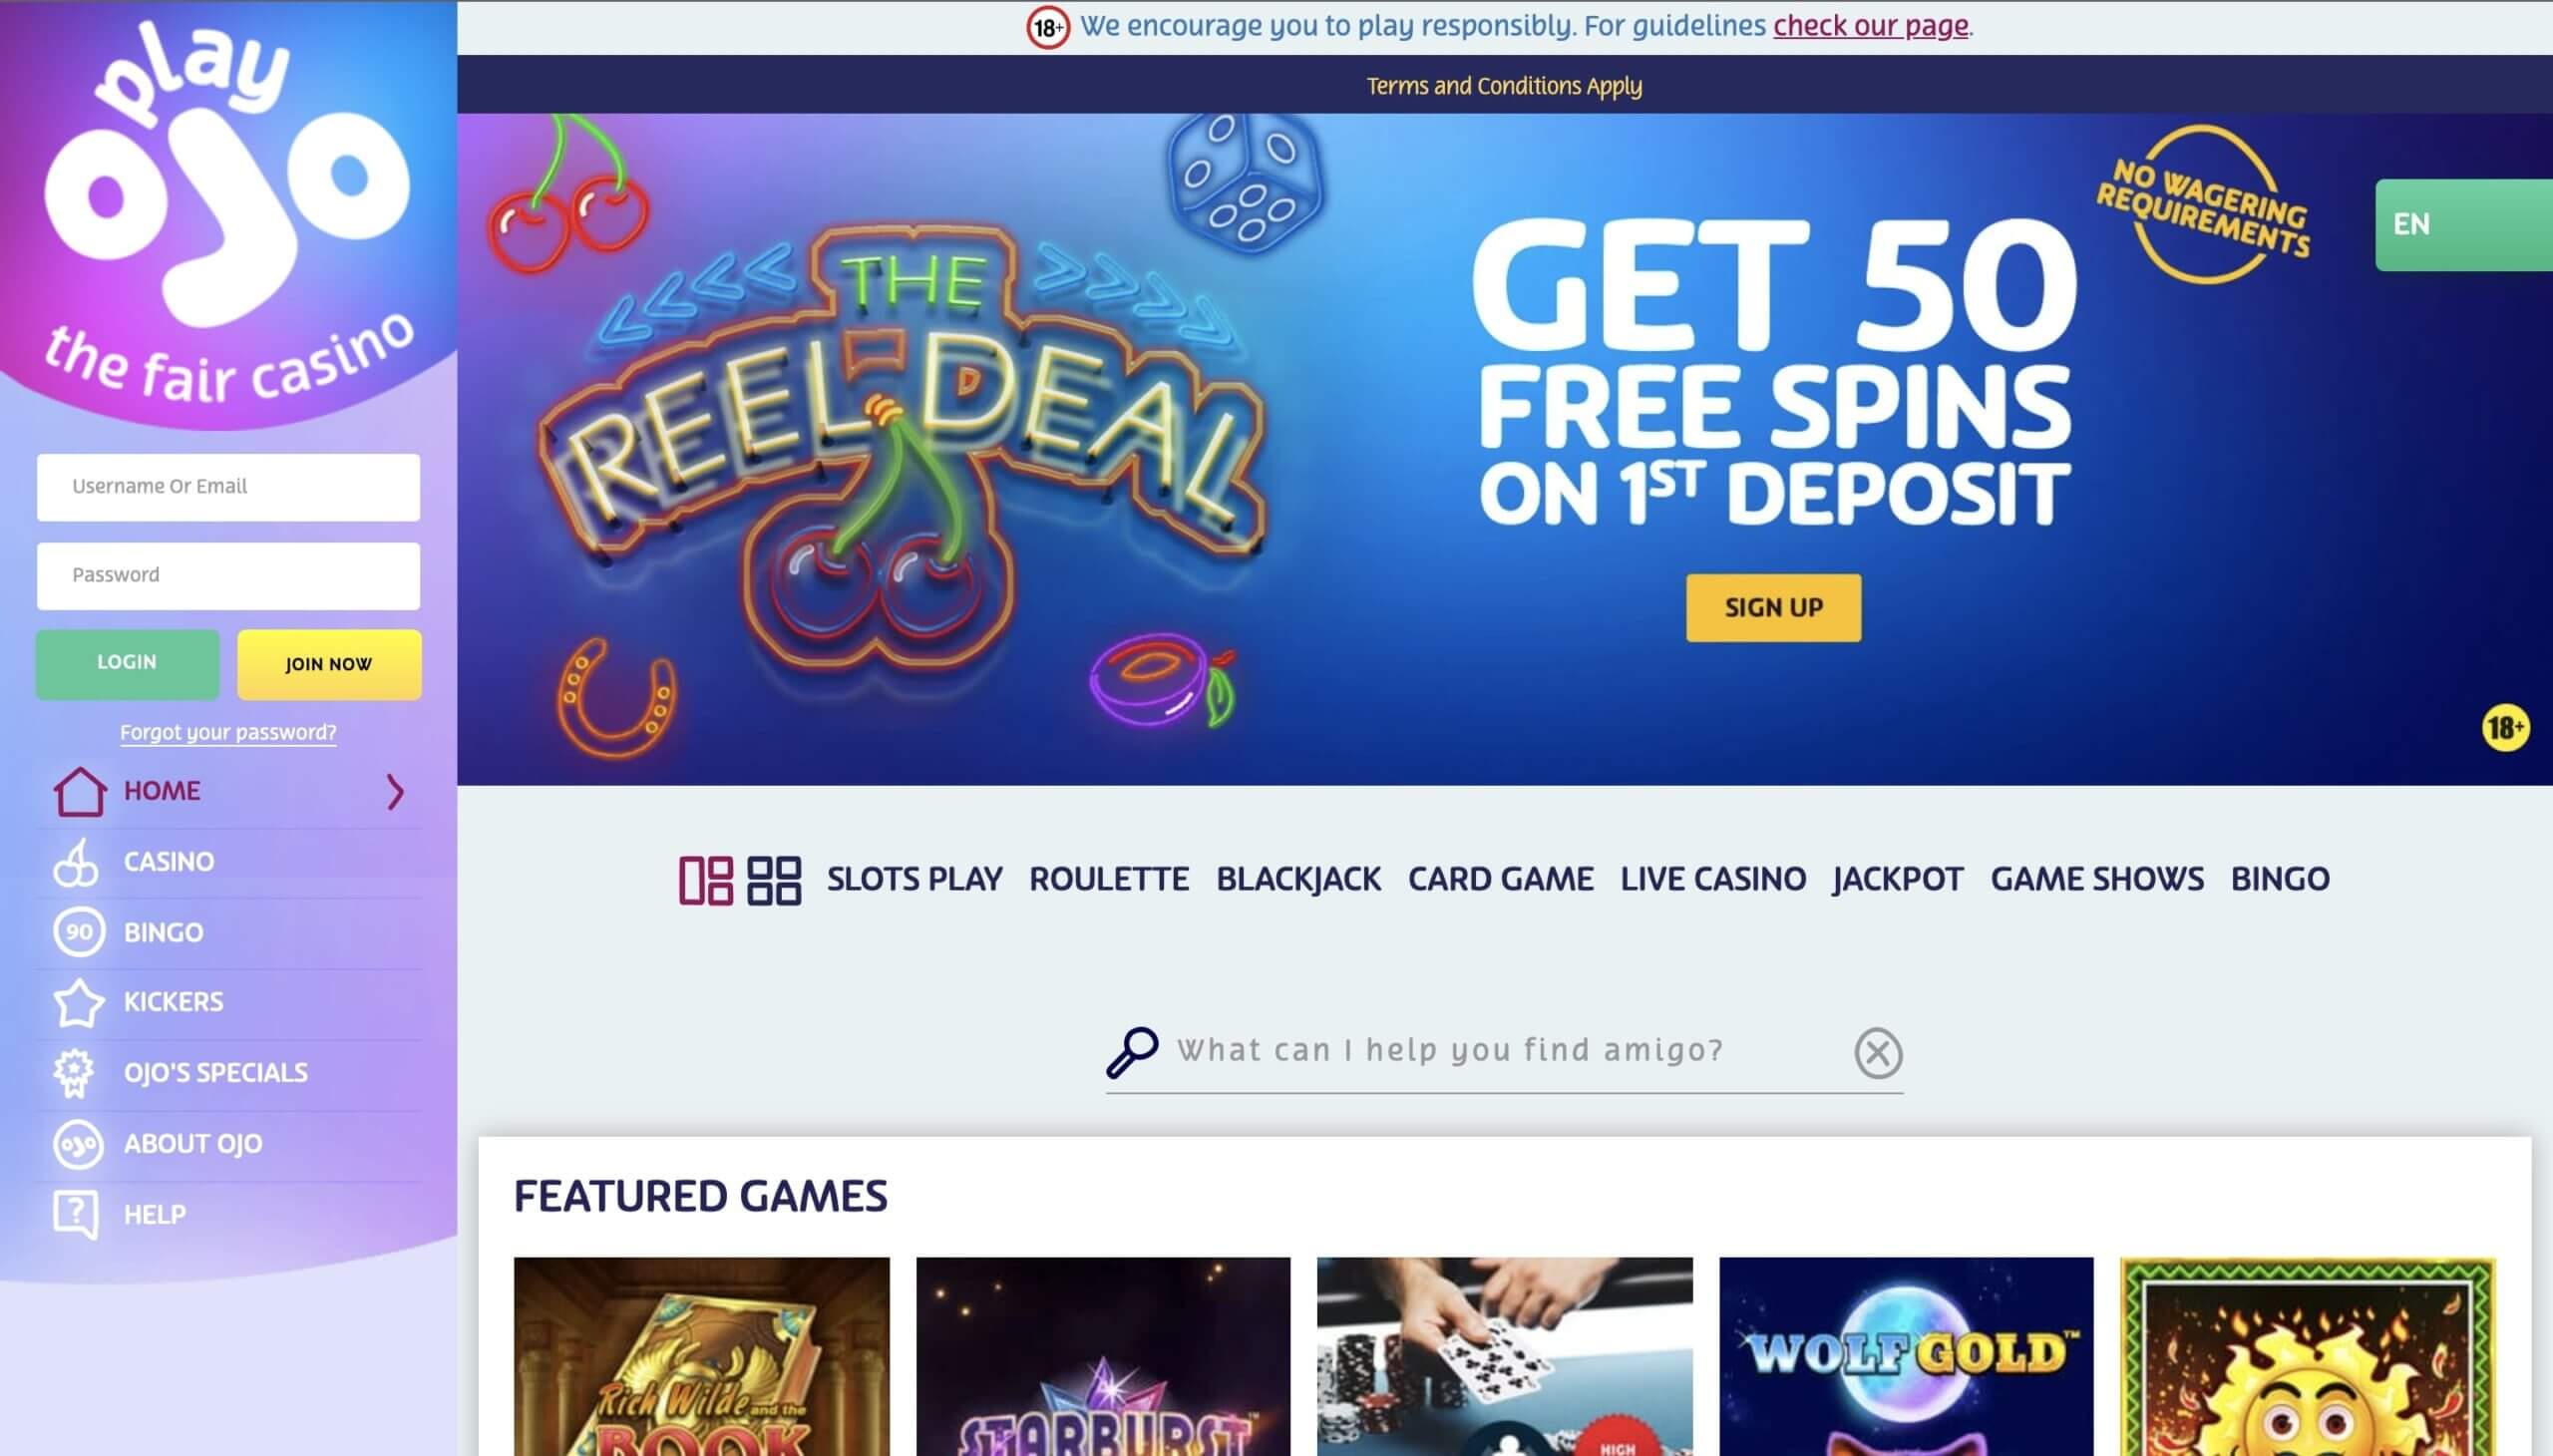Open Casino via the cherry icon
Viewport: 2553px width, 1456px height.
(76, 862)
